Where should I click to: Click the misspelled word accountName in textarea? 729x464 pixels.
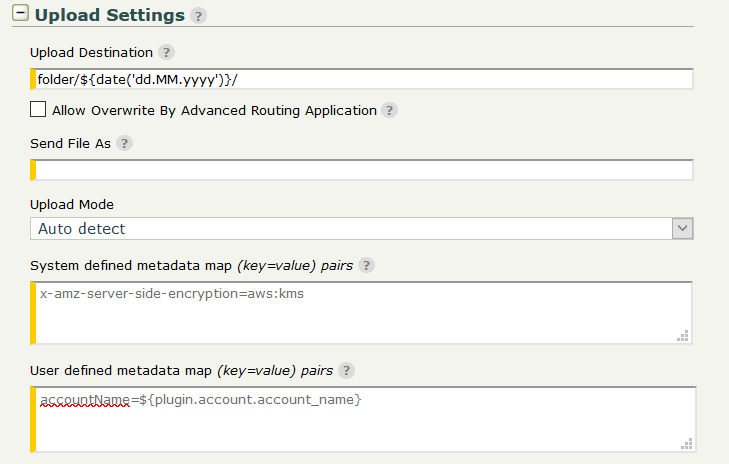click(85, 400)
